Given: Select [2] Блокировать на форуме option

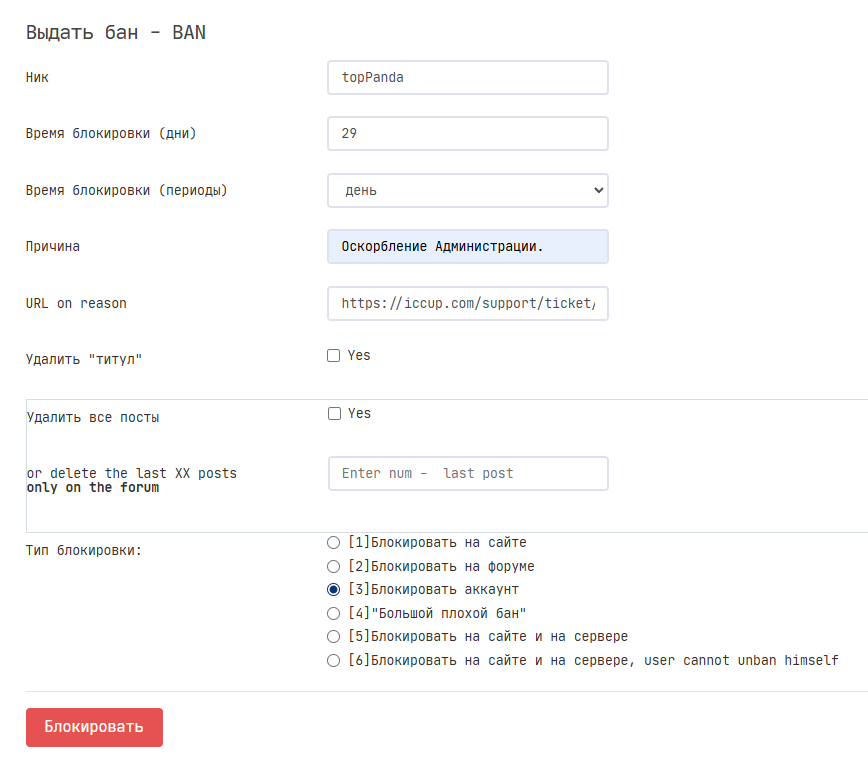Looking at the screenshot, I should point(334,567).
